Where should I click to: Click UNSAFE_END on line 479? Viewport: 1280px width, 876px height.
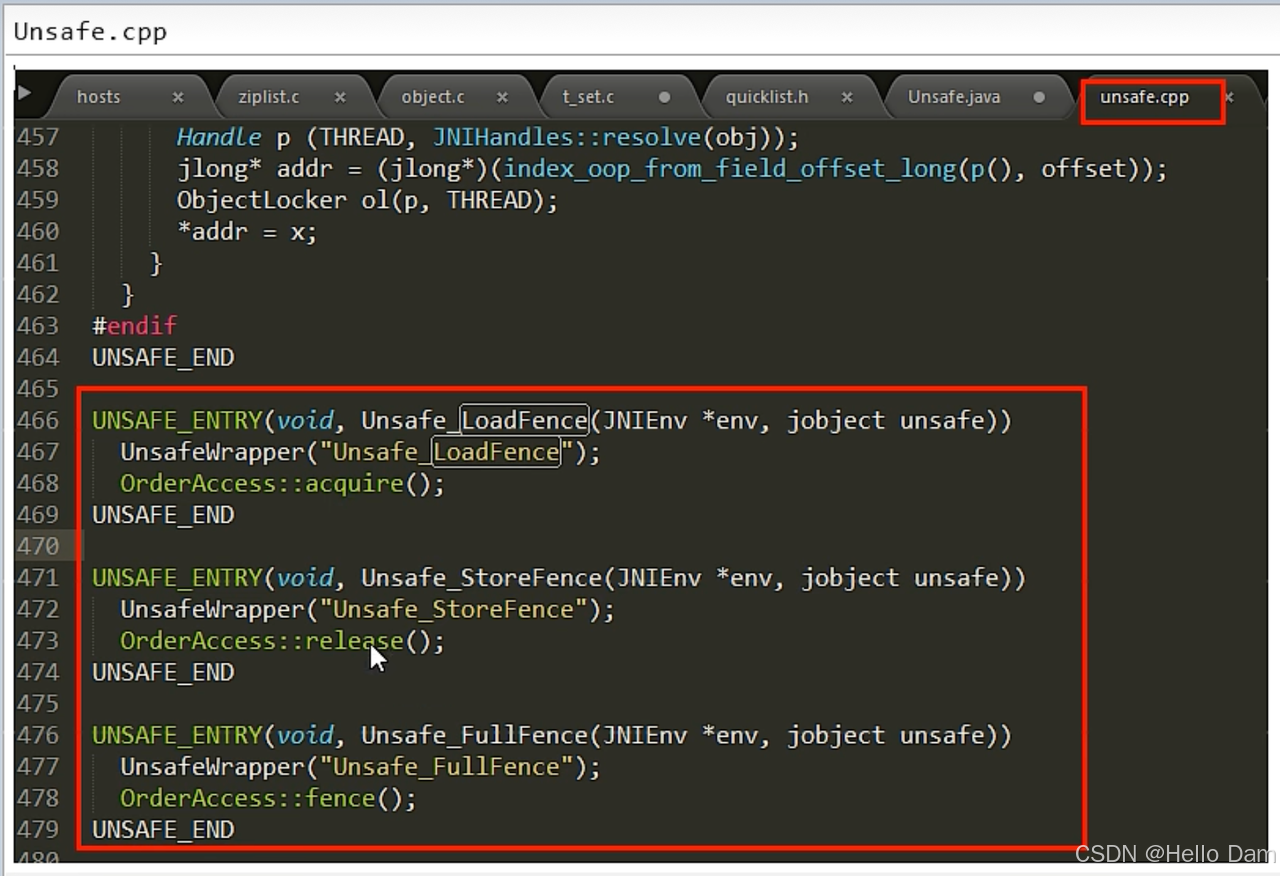pos(163,829)
